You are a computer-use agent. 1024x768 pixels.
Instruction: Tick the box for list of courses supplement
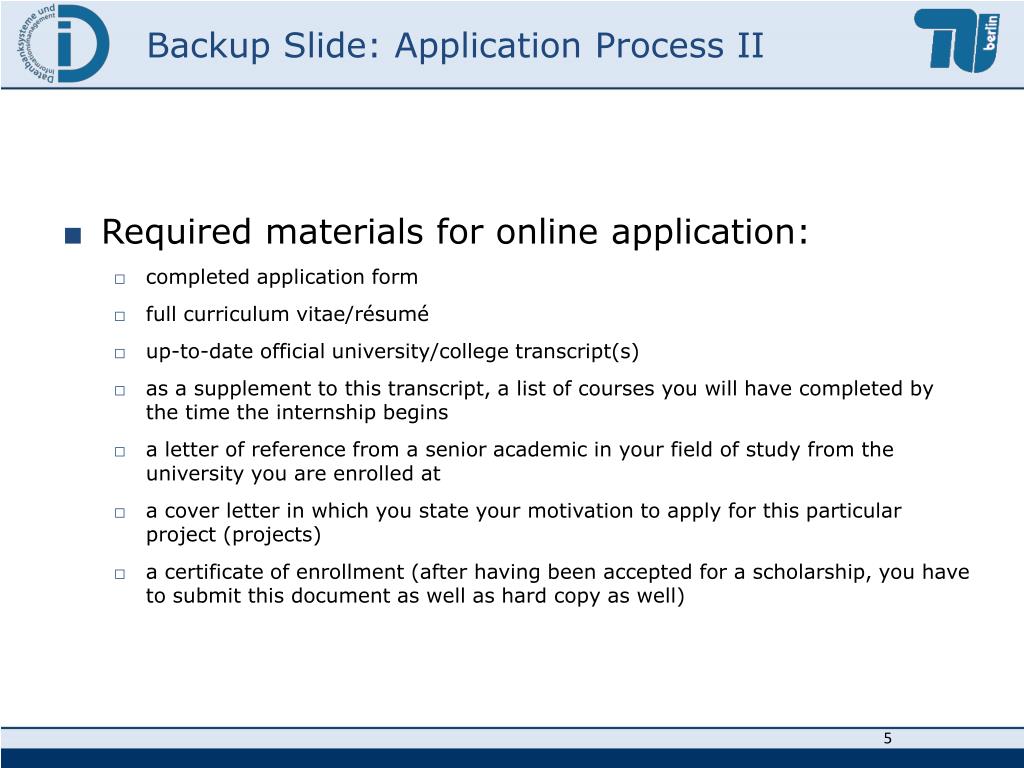click(119, 391)
